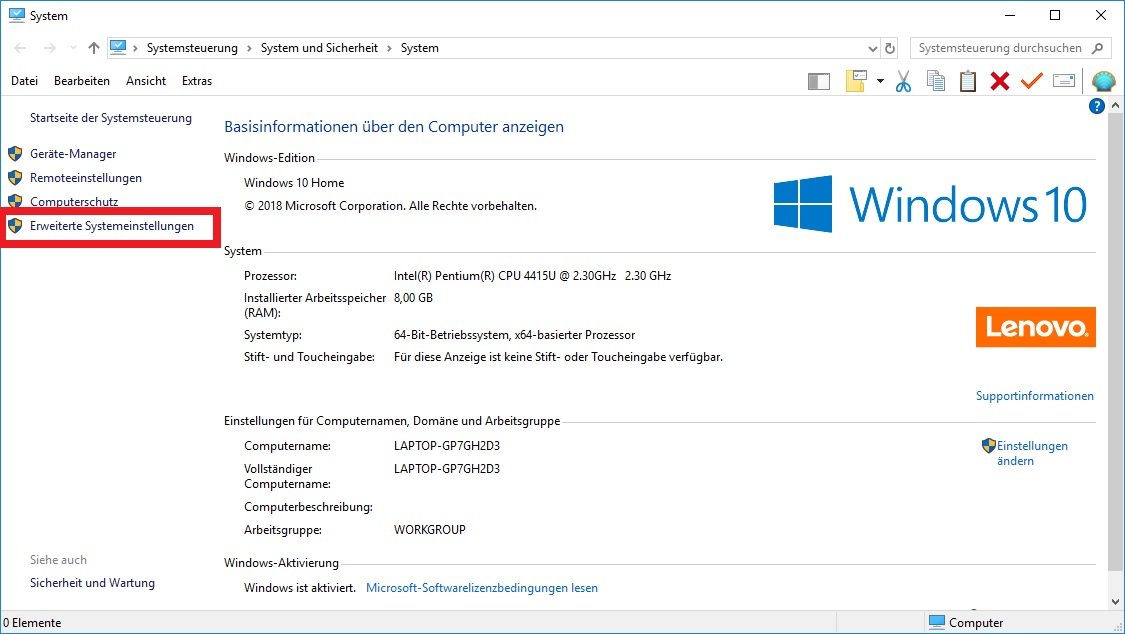Screen dimensions: 1125x634
Task: Select Systemsteuerung in breadcrumb path
Action: (x=192, y=48)
